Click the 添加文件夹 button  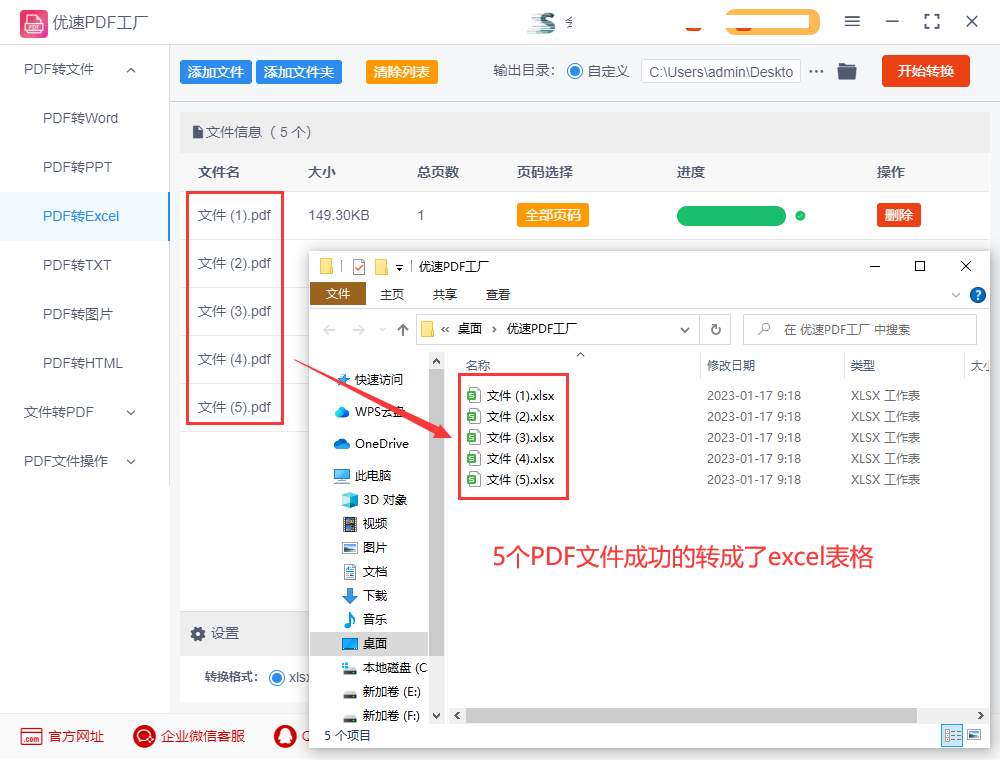[x=298, y=72]
